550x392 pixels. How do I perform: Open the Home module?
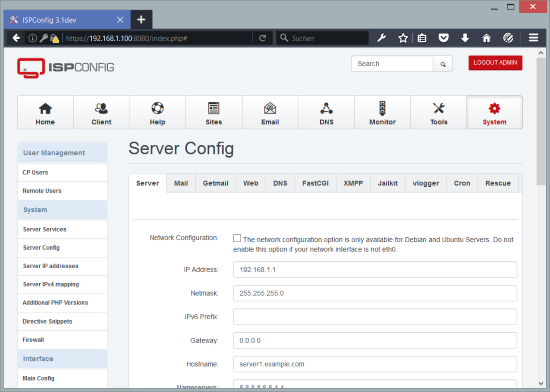[x=45, y=113]
